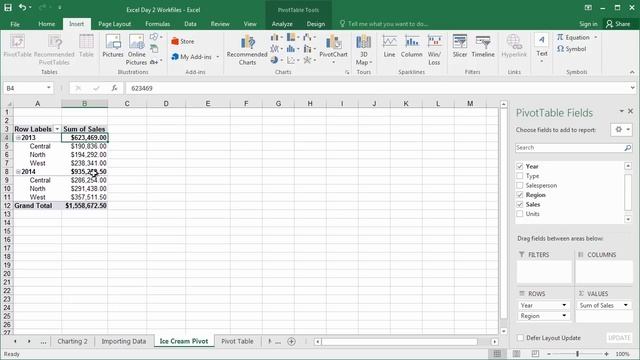Viewport: 640px width, 360px height.
Task: Open Sum of Sales dropdown in Values
Action: (625, 305)
